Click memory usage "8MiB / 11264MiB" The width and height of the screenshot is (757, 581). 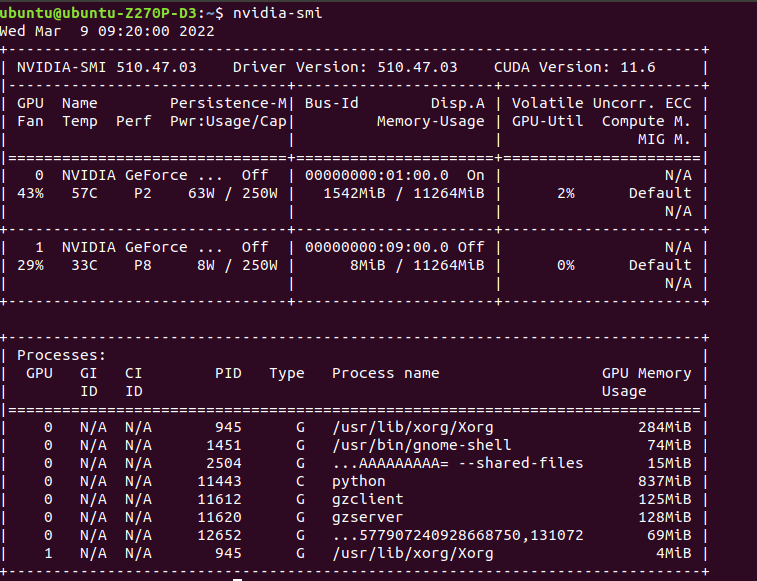[417, 266]
